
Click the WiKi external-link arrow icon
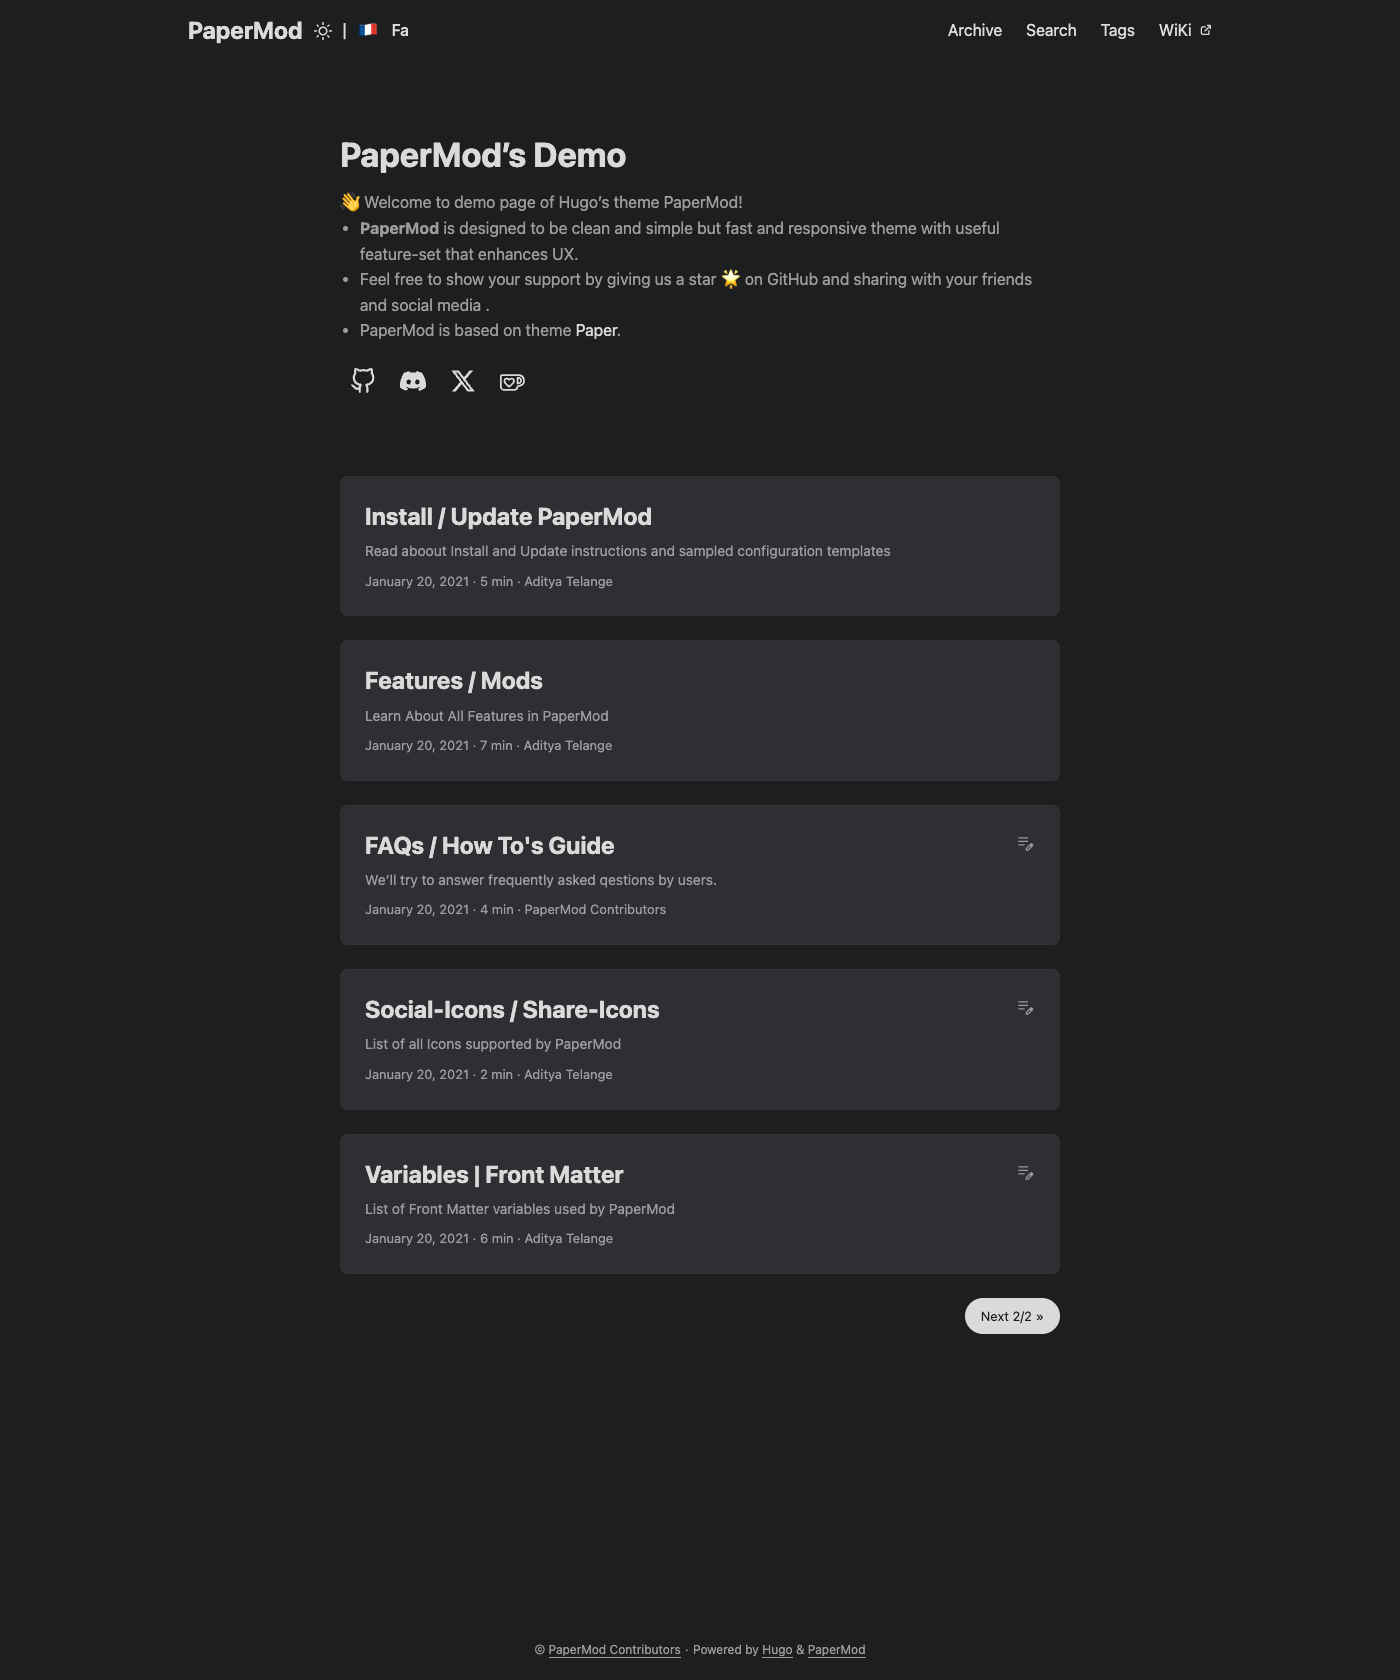click(x=1205, y=29)
